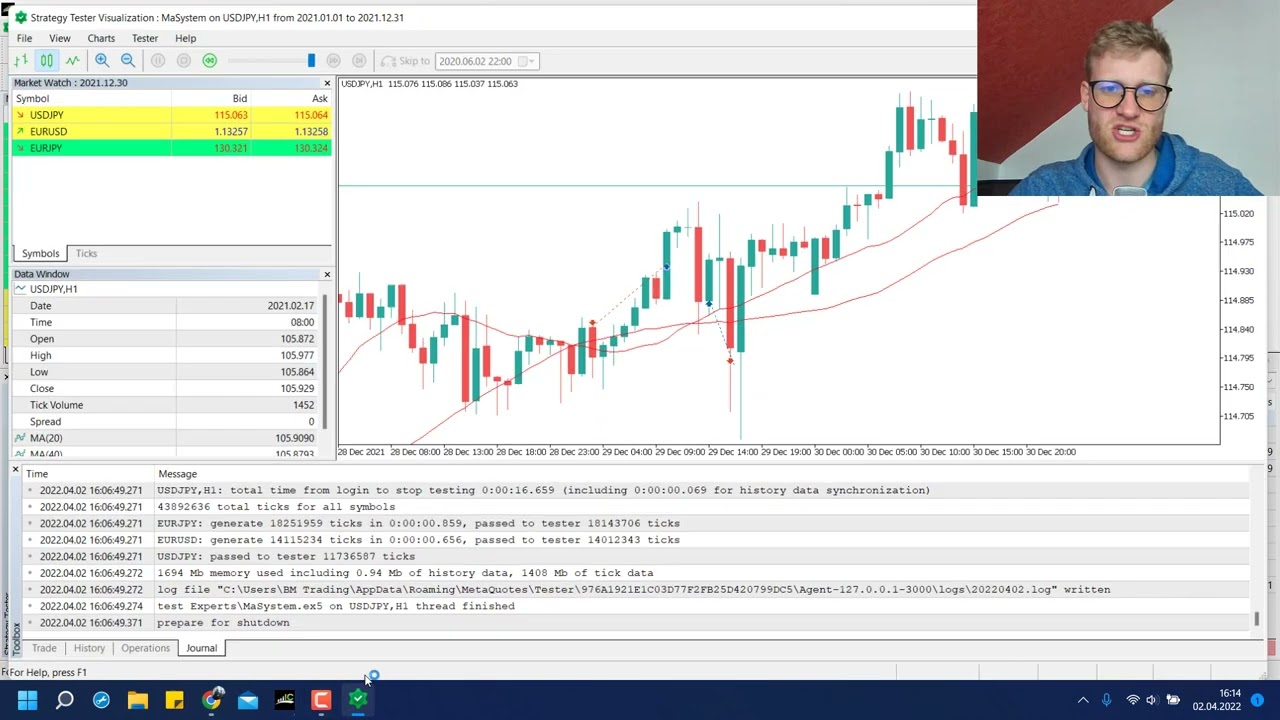Open the Windows Start menu
This screenshot has width=1280, height=720.
(x=27, y=700)
